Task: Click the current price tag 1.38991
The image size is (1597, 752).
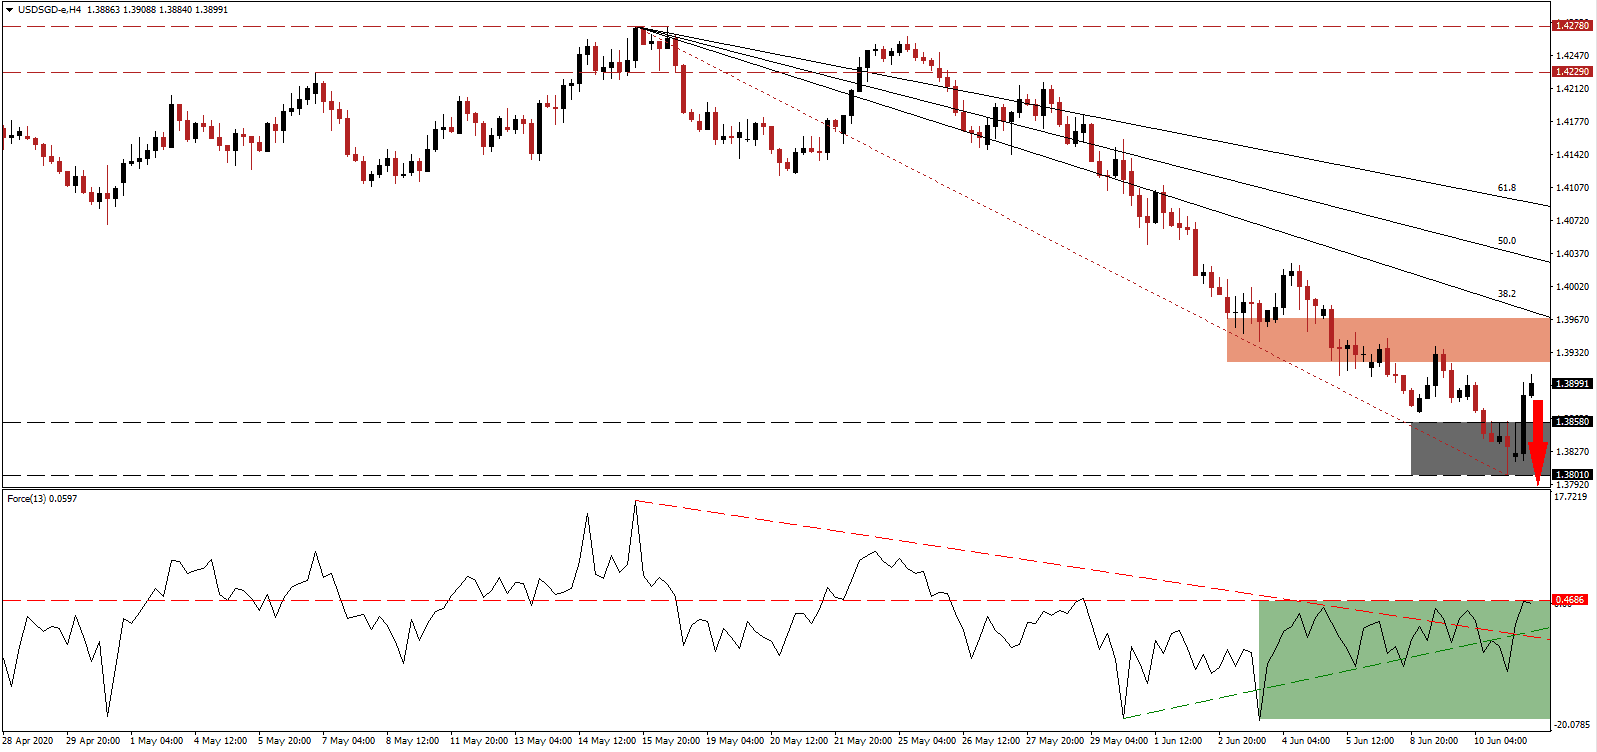Action: (x=1571, y=384)
